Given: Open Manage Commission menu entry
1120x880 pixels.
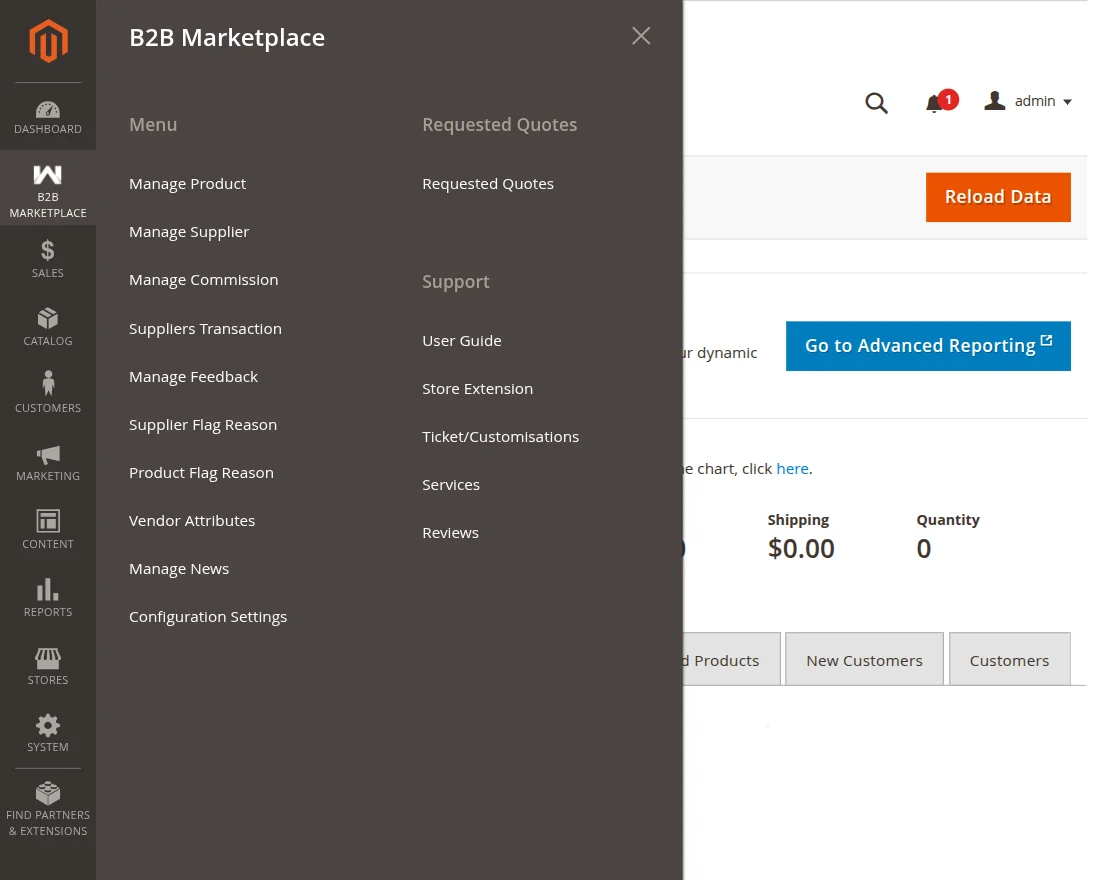Looking at the screenshot, I should [203, 280].
